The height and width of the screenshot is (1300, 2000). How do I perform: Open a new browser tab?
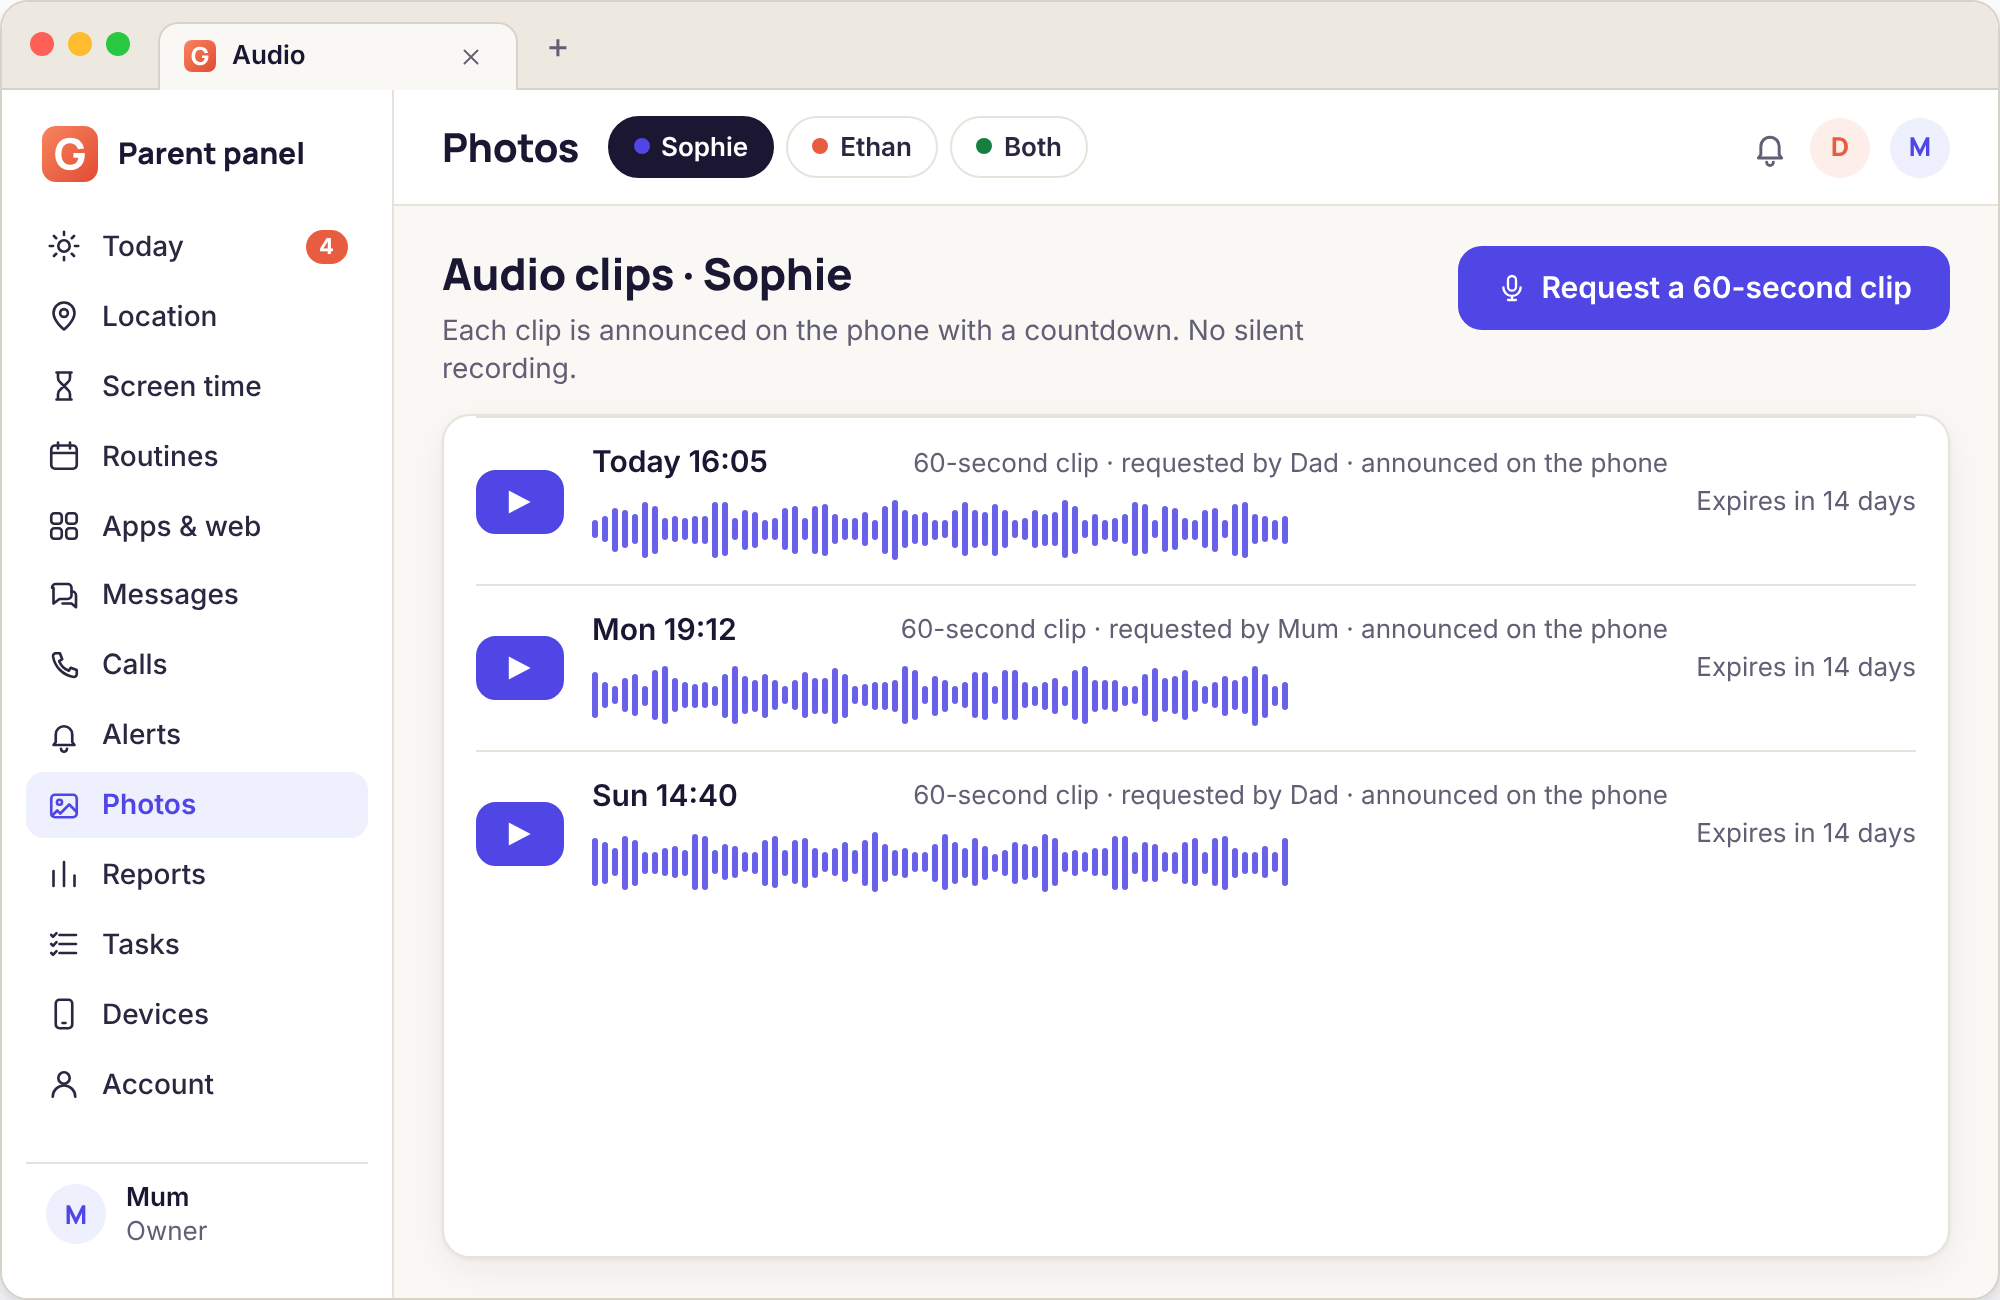(558, 48)
